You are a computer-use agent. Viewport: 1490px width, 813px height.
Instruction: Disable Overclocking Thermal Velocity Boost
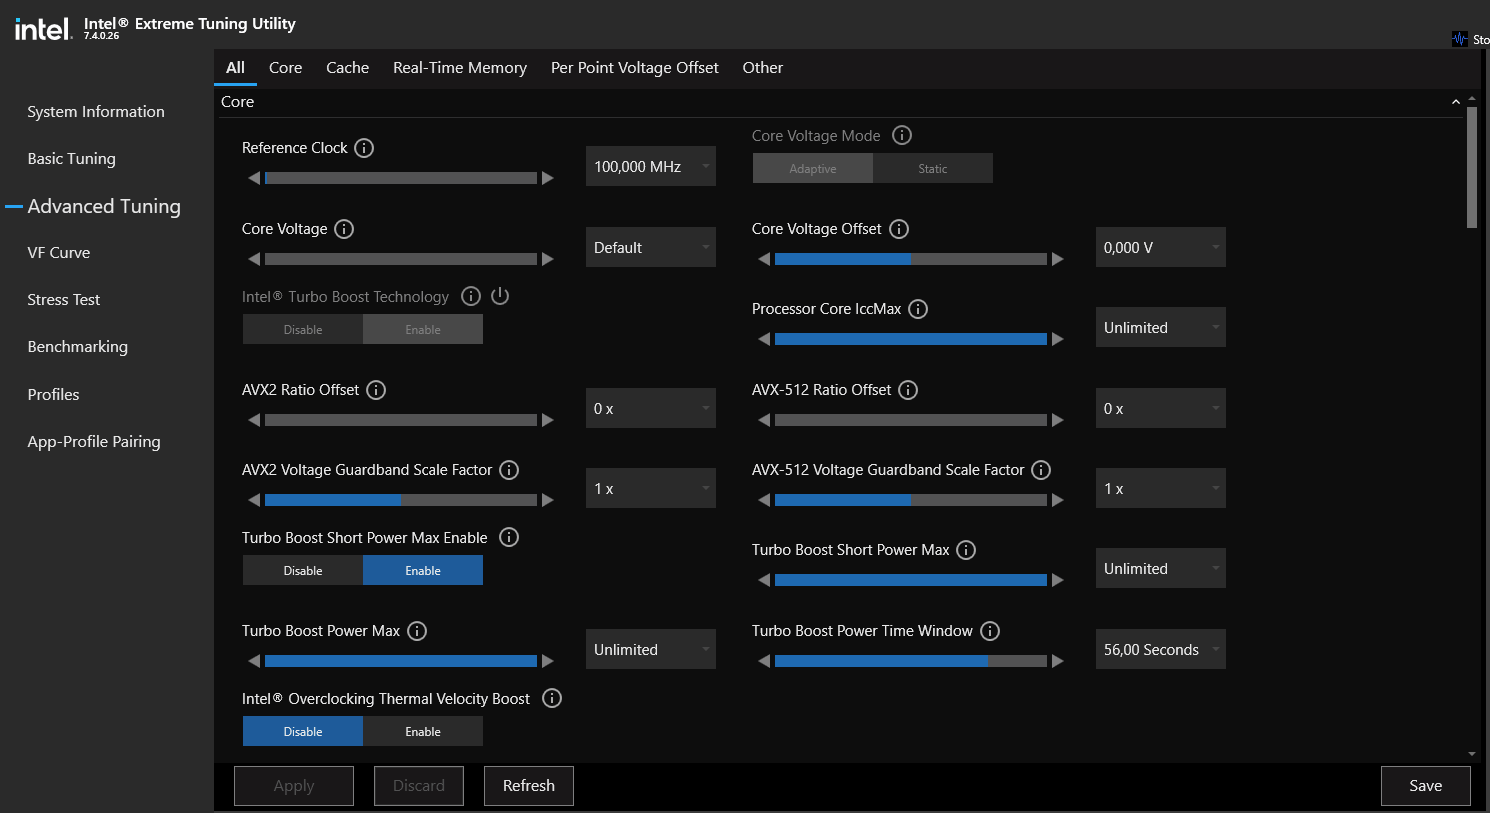click(303, 731)
